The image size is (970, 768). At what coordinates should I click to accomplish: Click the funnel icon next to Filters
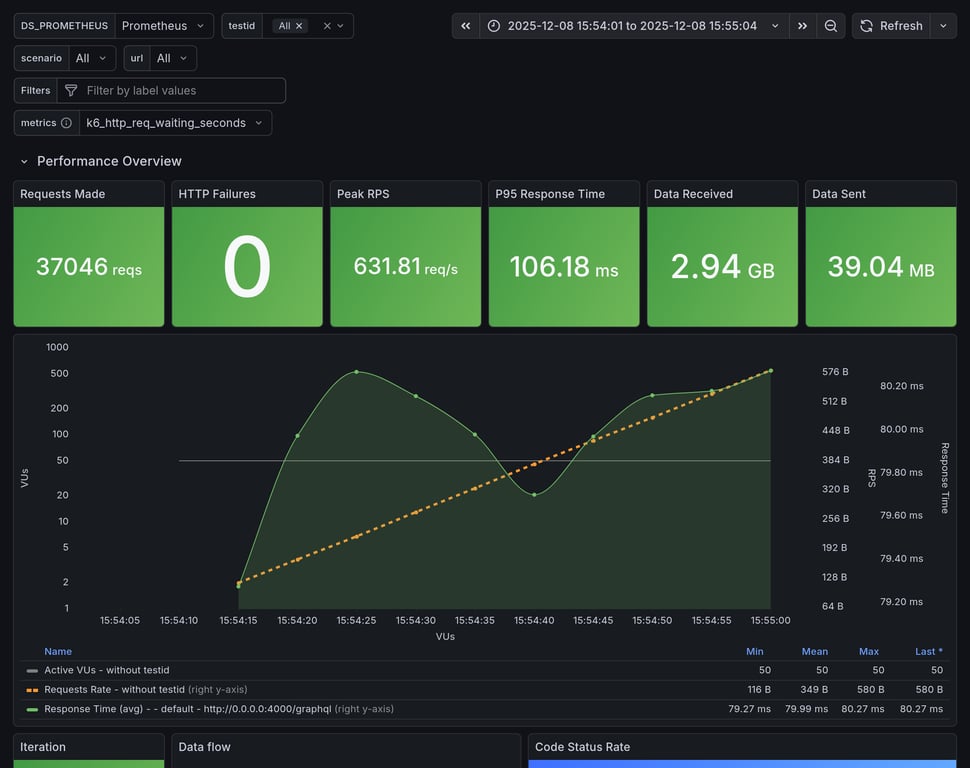click(x=70, y=90)
